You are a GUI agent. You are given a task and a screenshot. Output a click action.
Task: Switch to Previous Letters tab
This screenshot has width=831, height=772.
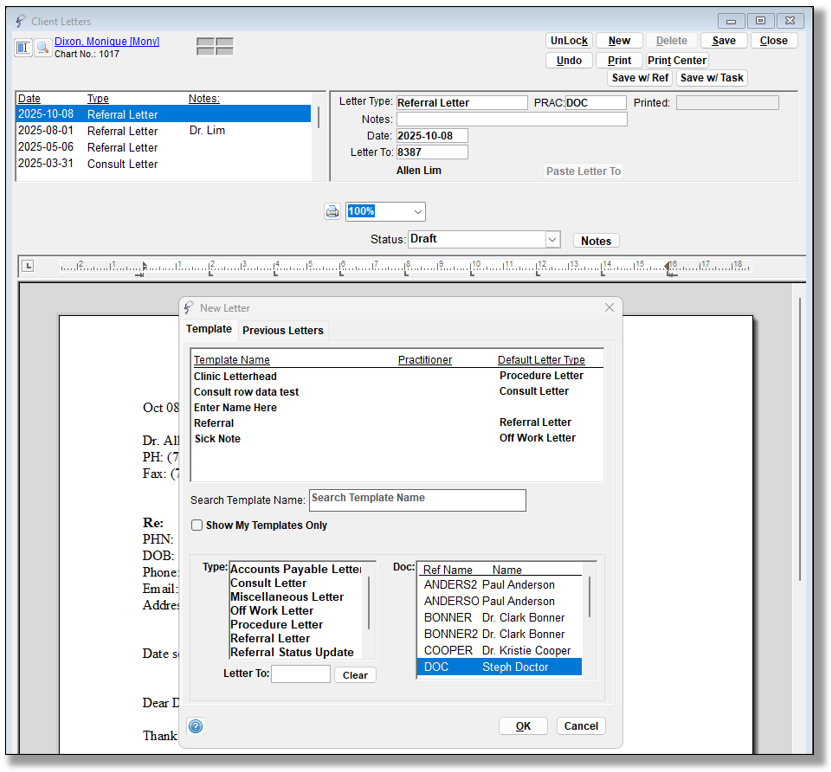(x=283, y=330)
